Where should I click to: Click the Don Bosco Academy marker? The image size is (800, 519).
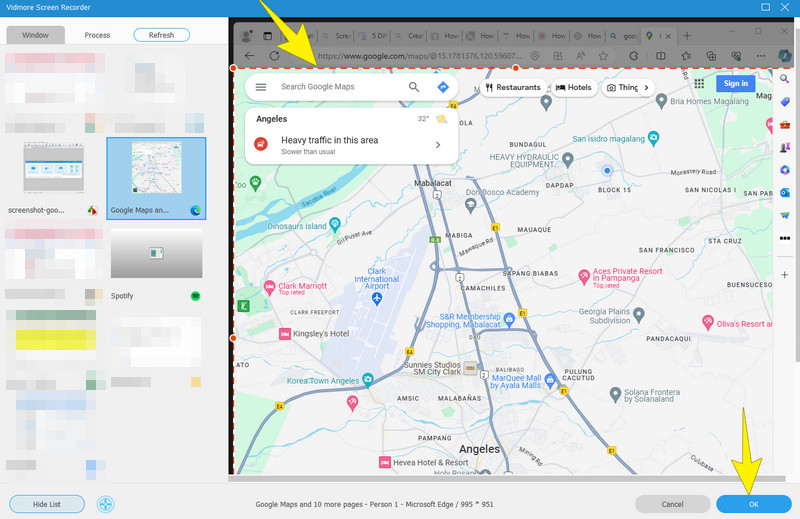point(470,205)
